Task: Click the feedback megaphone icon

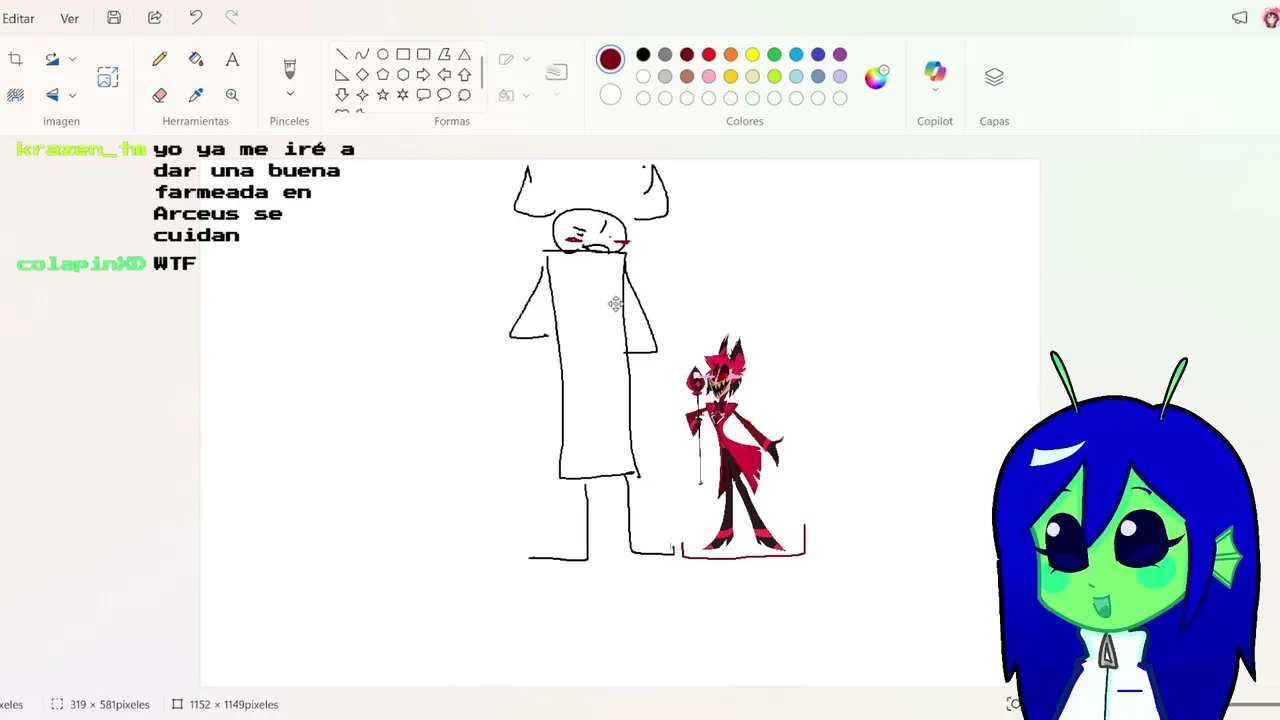Action: coord(1240,18)
